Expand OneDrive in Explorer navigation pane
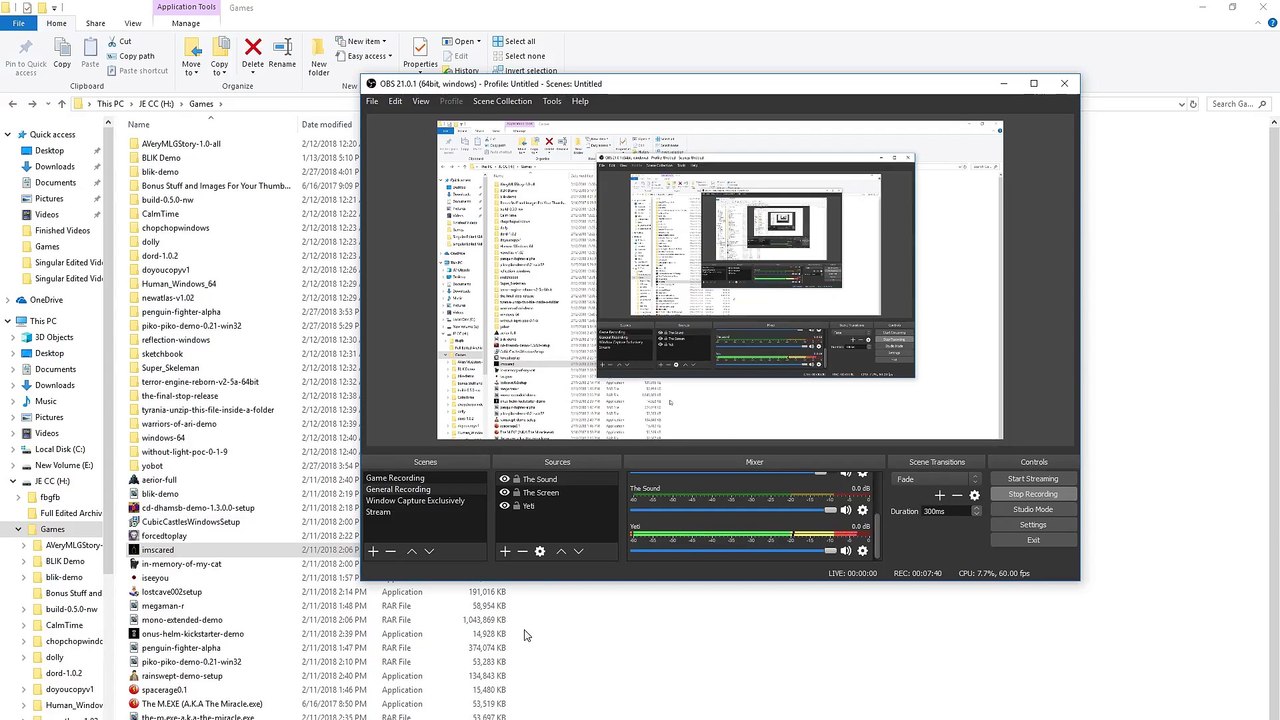 click(x=8, y=300)
